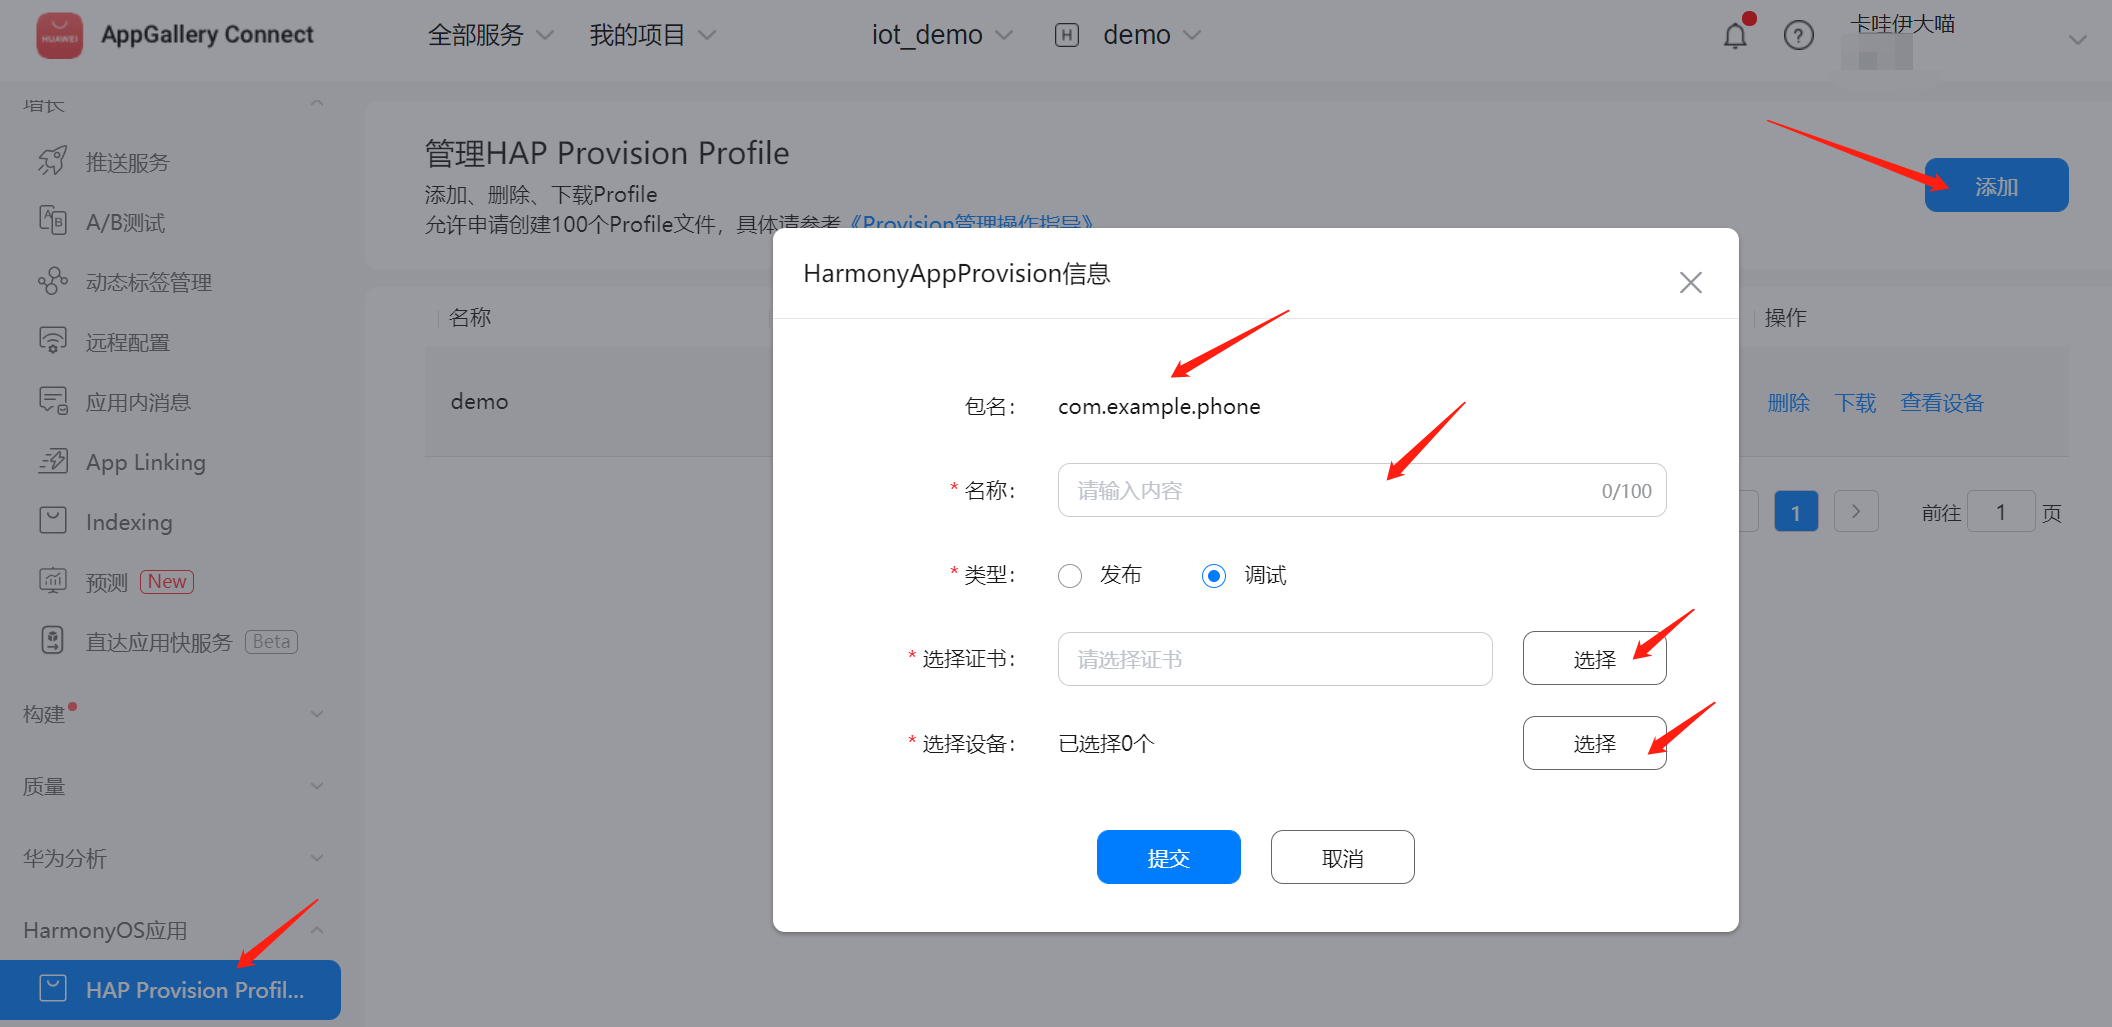Click the 预测 sidebar icon
This screenshot has height=1027, width=2112.
(x=53, y=581)
